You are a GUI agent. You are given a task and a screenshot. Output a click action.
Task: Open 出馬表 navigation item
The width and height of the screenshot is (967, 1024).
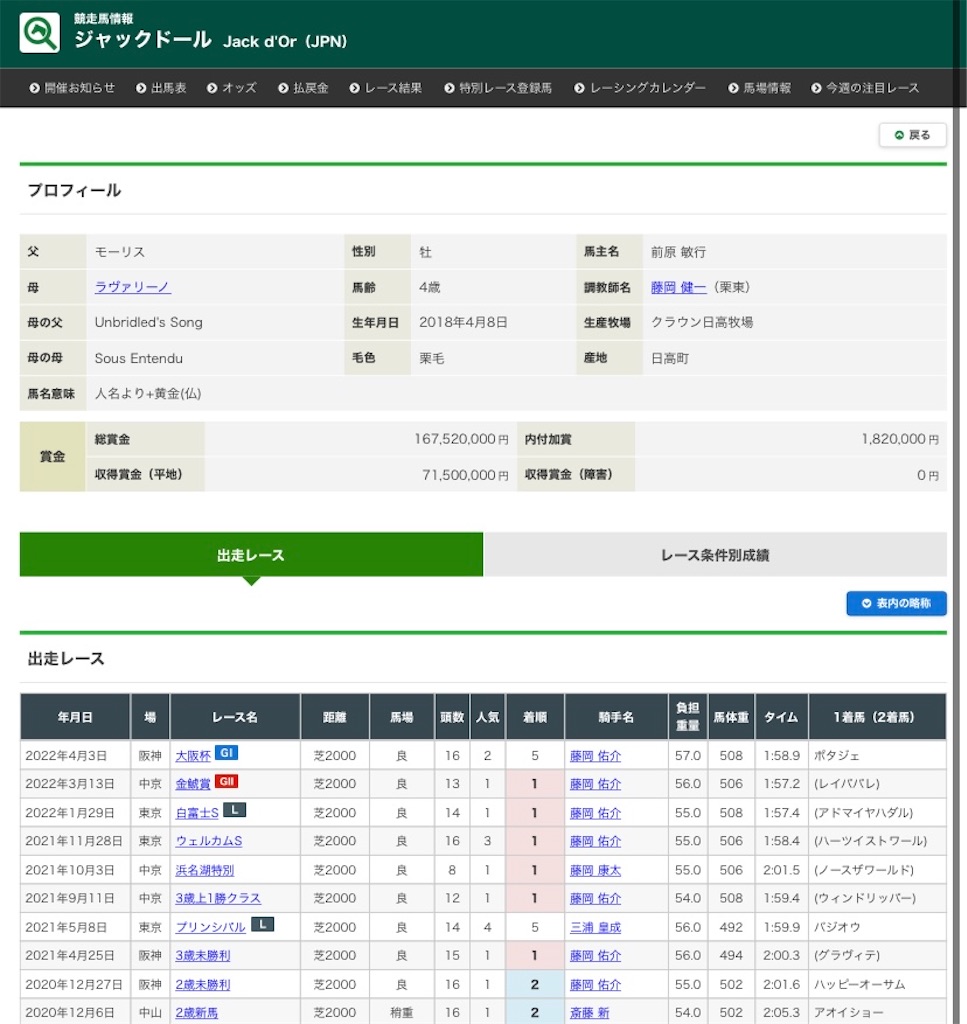[161, 88]
